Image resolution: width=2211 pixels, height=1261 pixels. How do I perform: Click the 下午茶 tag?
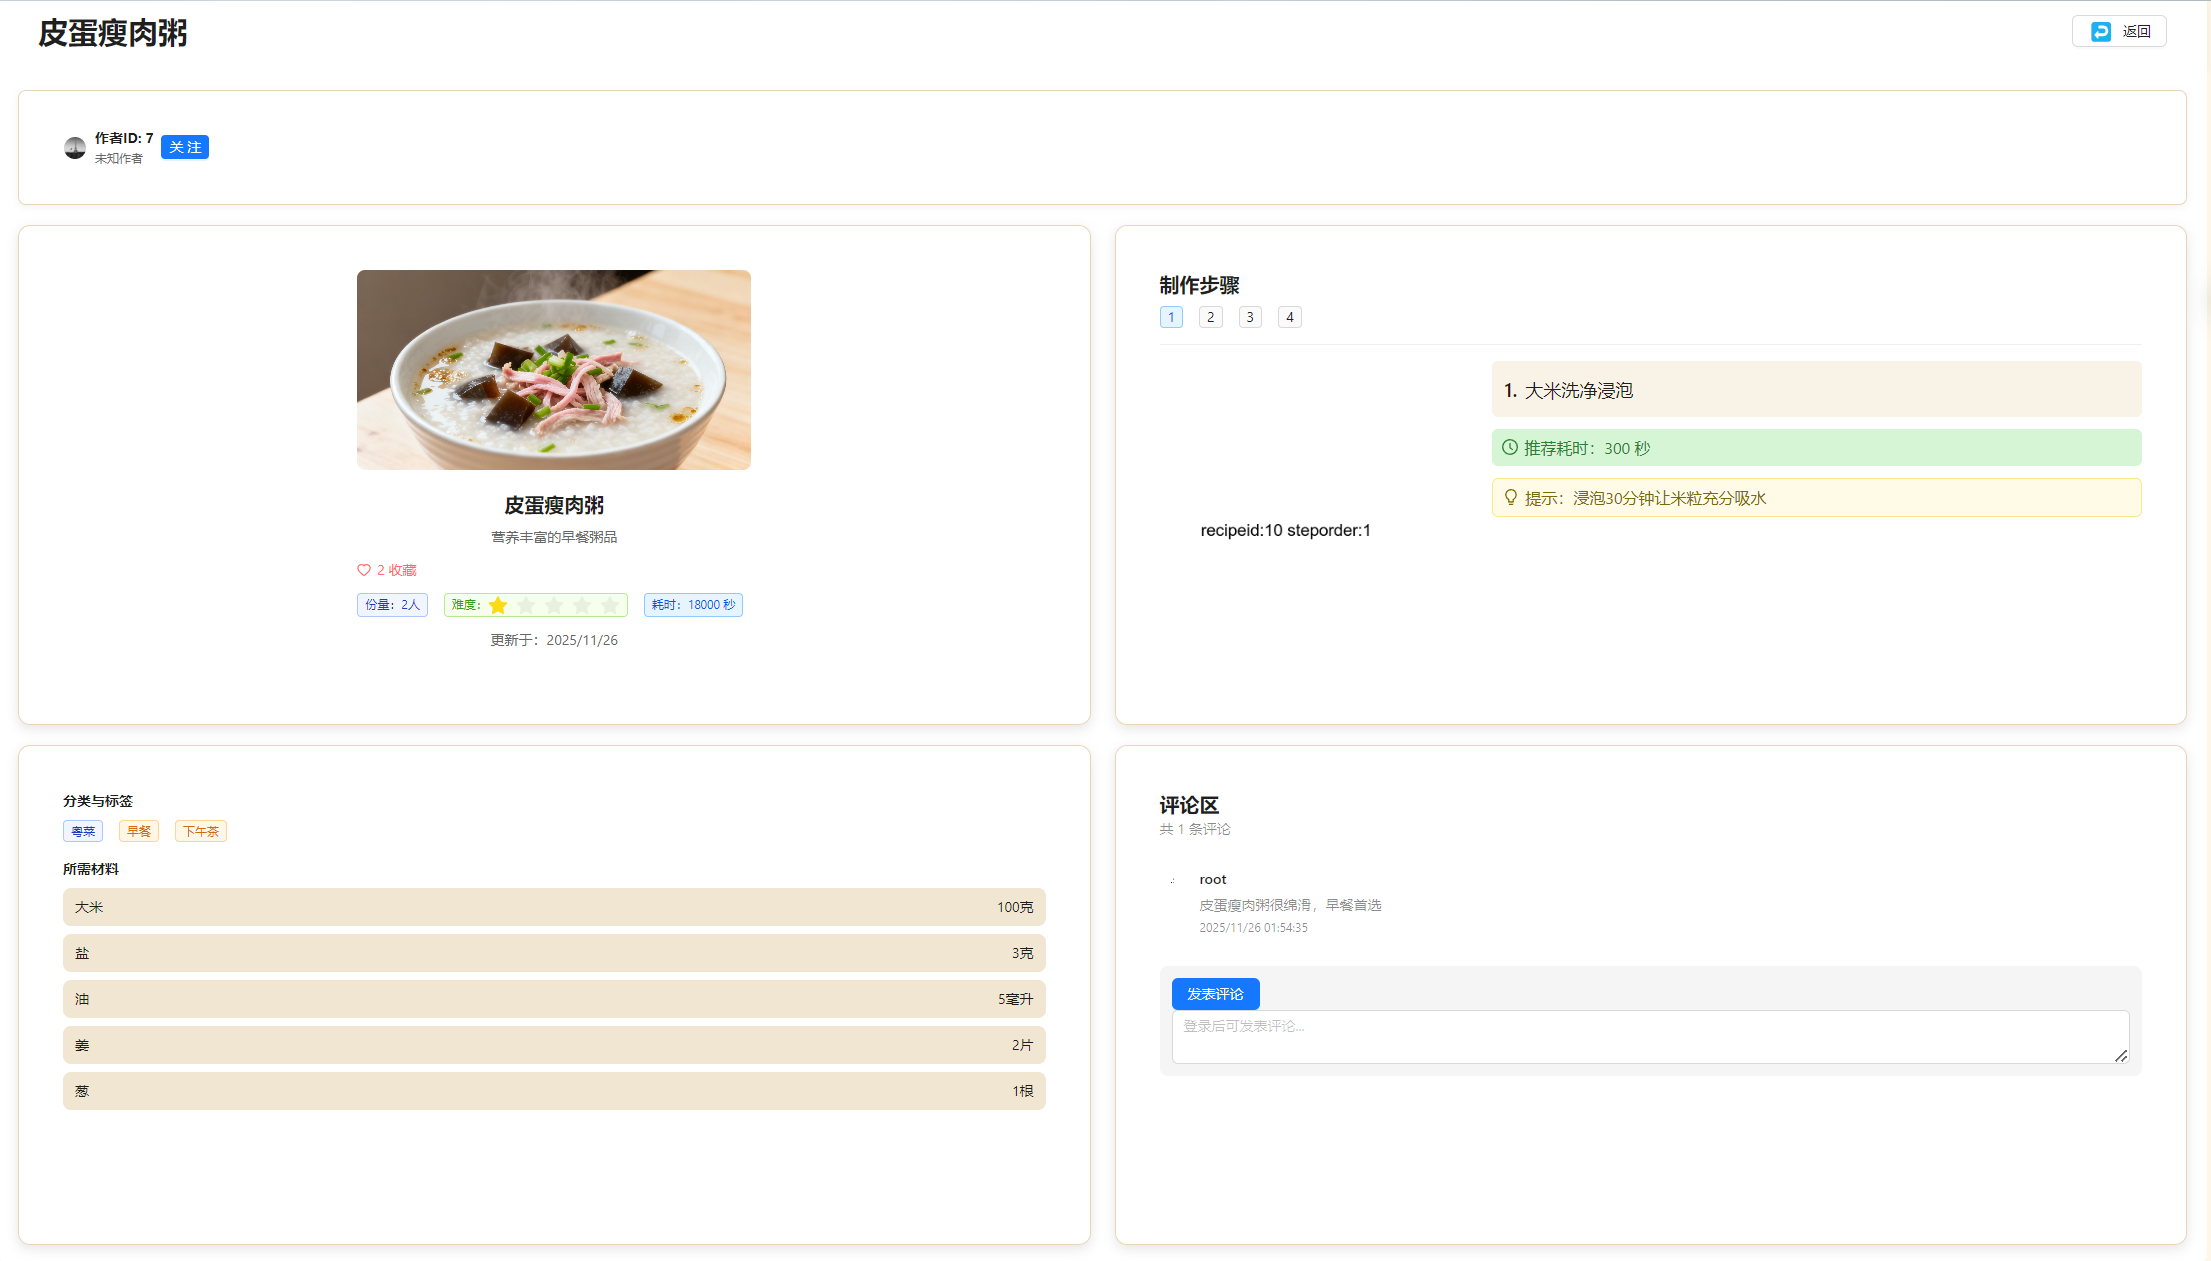pos(200,831)
